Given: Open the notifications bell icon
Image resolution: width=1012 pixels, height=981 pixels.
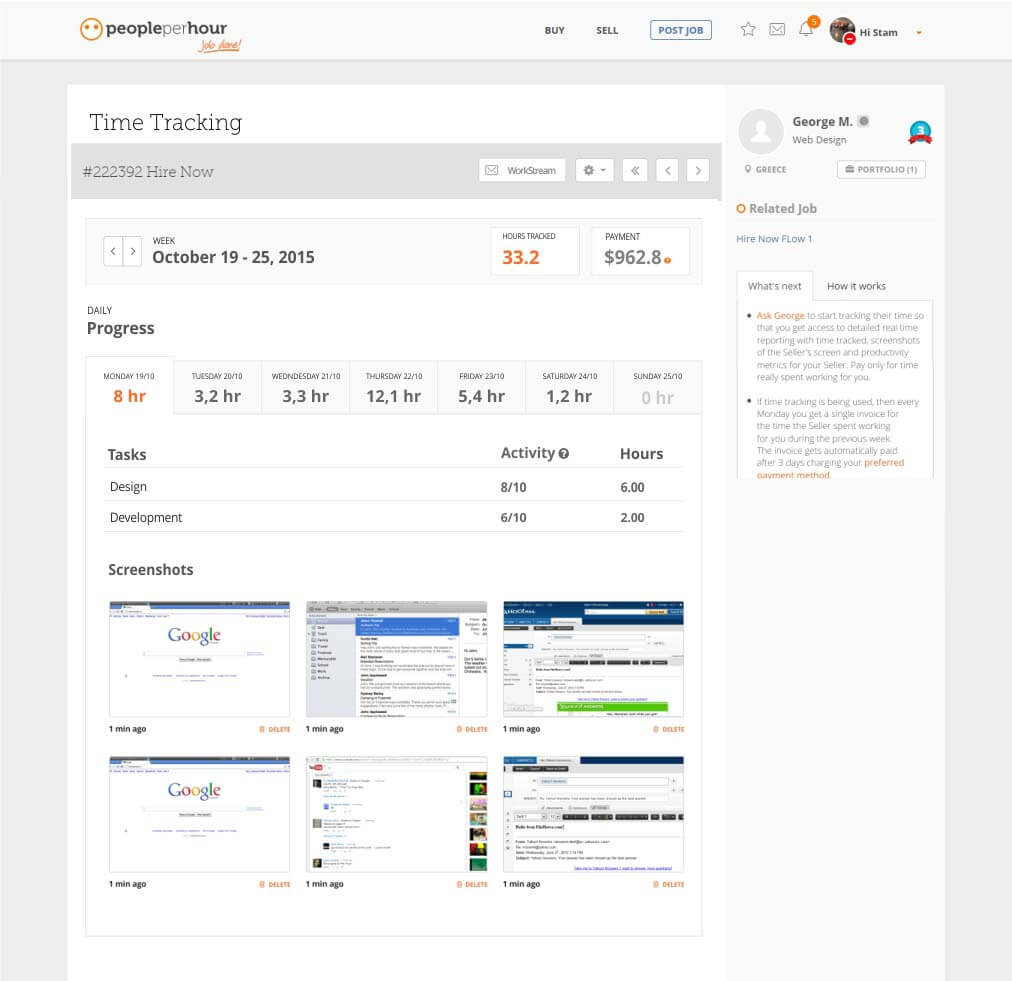Looking at the screenshot, I should (806, 30).
